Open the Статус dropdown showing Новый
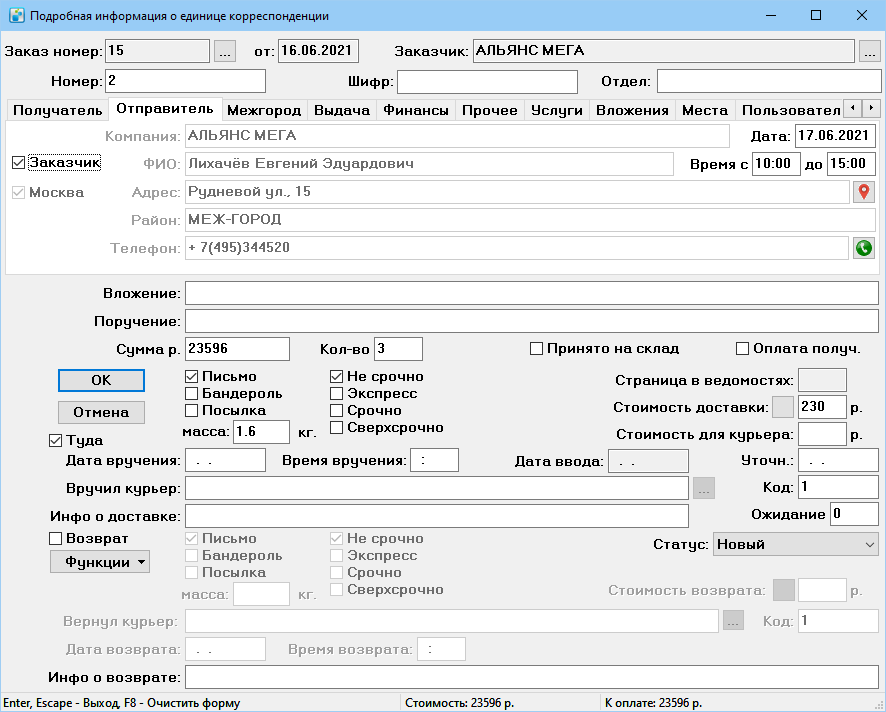This screenshot has width=886, height=712. 796,545
